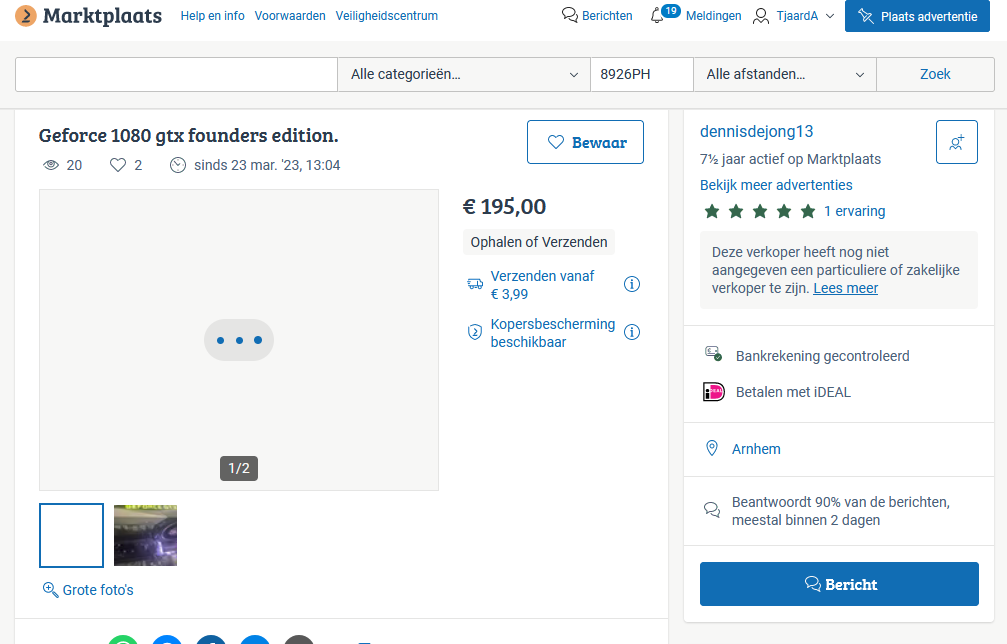The image size is (1007, 644).
Task: Open the Berichten chat icon
Action: [570, 15]
